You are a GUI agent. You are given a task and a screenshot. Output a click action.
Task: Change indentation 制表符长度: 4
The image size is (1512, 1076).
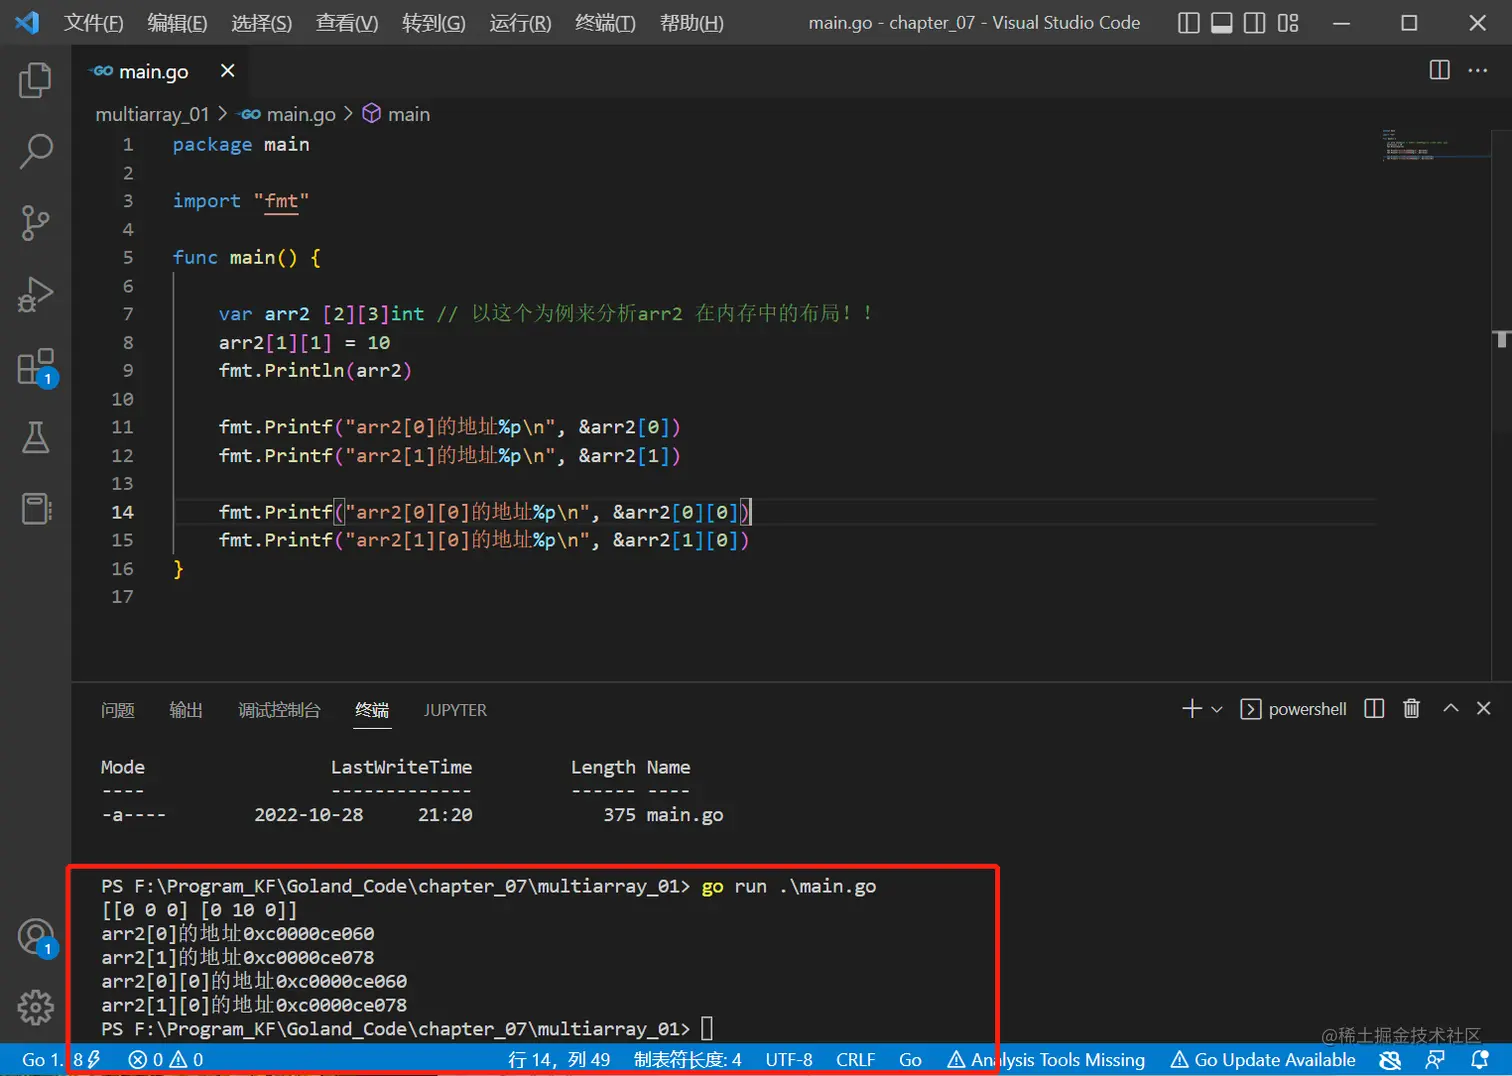pyautogui.click(x=688, y=1060)
